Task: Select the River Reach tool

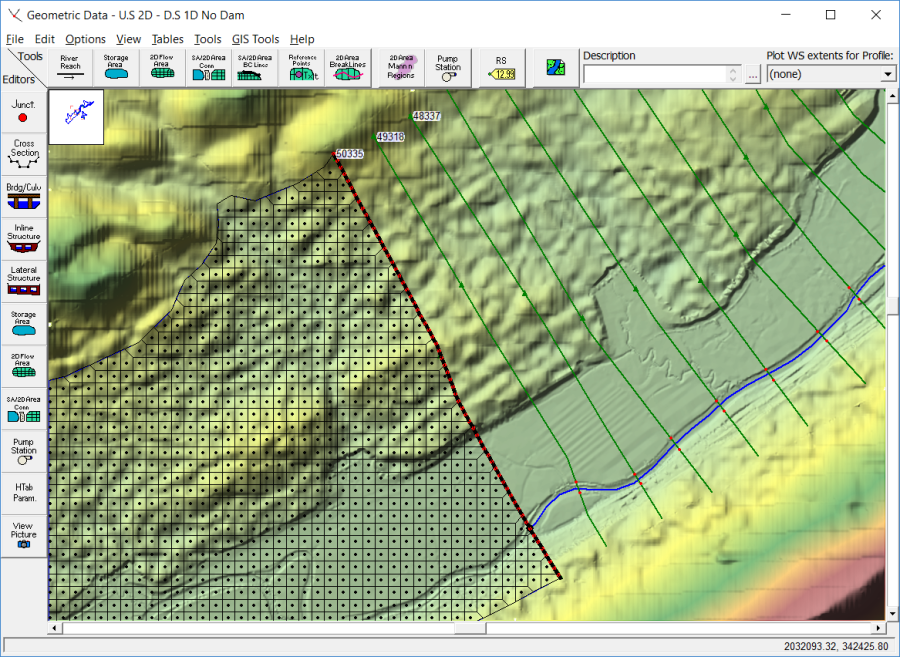Action: pos(69,67)
